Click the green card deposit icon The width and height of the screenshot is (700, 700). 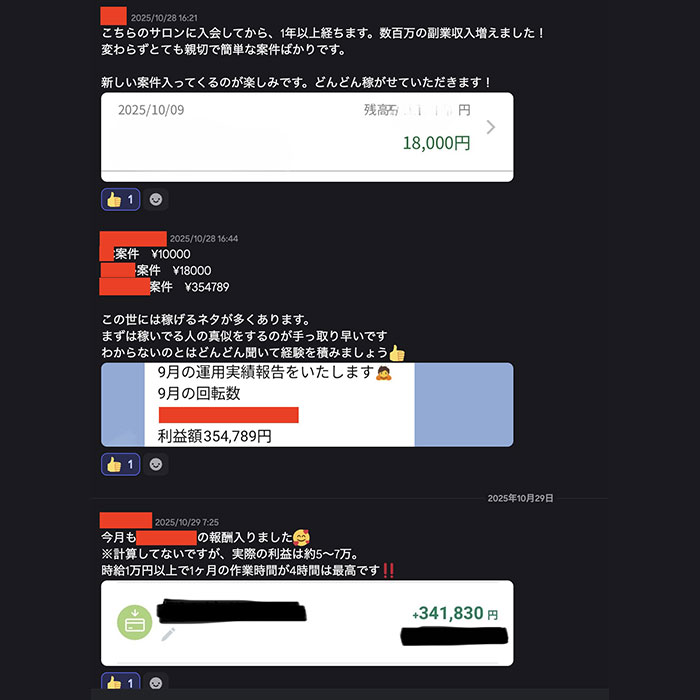[134, 622]
